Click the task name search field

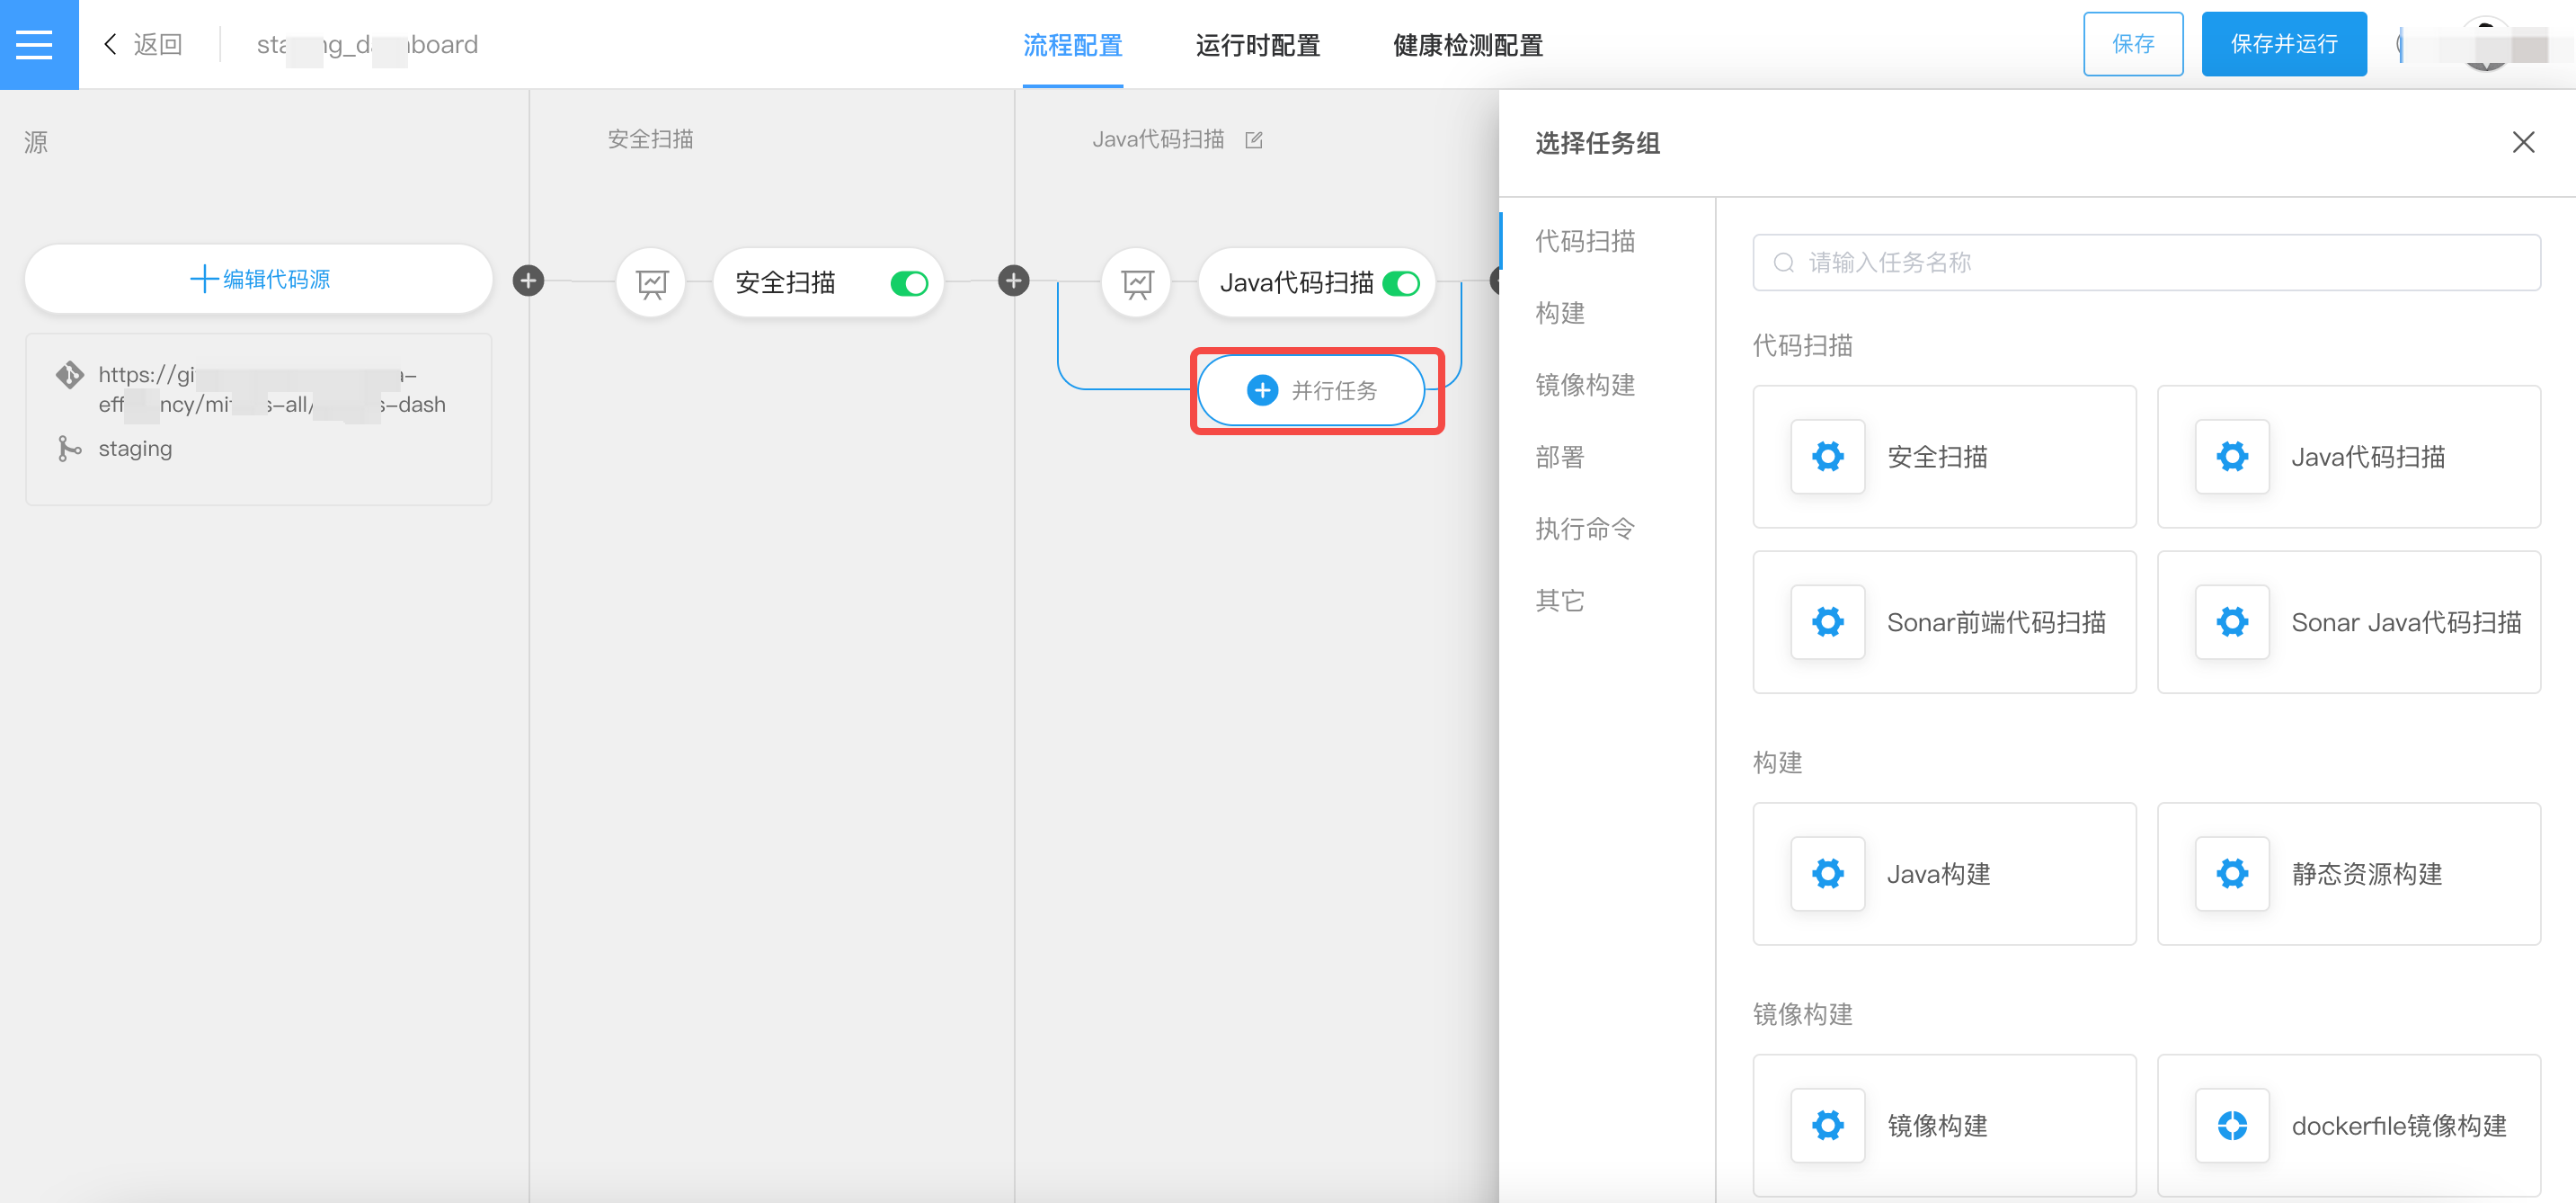click(x=2146, y=263)
